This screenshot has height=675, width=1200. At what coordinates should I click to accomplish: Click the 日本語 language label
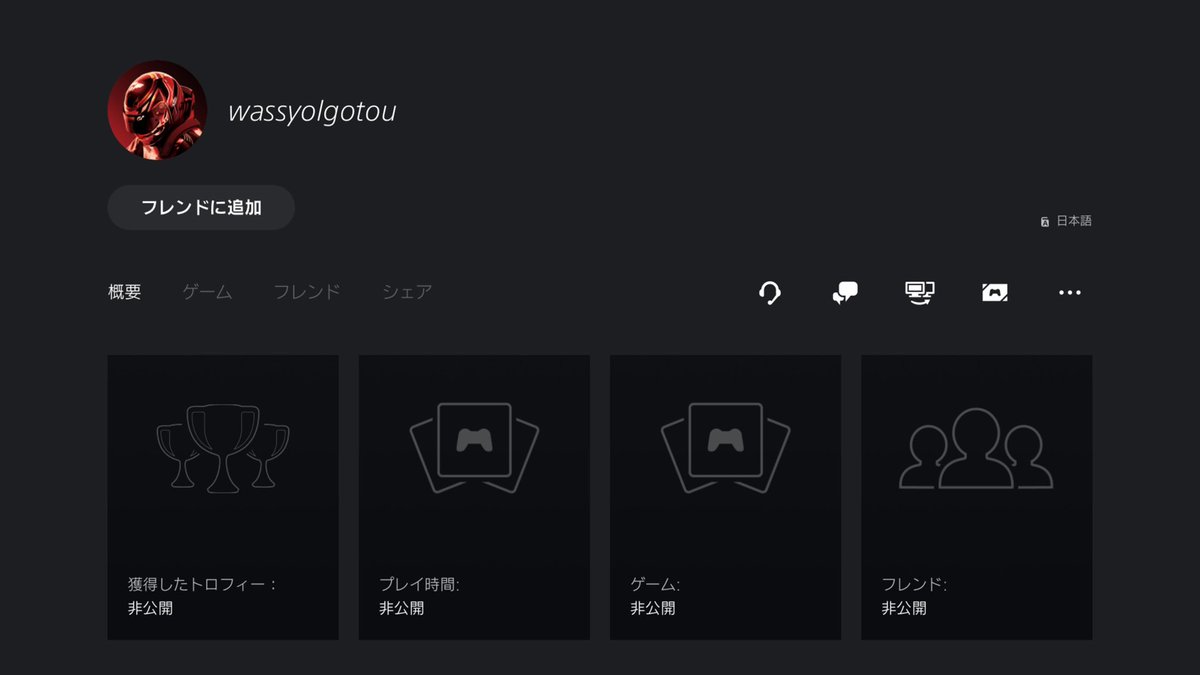pos(1074,221)
